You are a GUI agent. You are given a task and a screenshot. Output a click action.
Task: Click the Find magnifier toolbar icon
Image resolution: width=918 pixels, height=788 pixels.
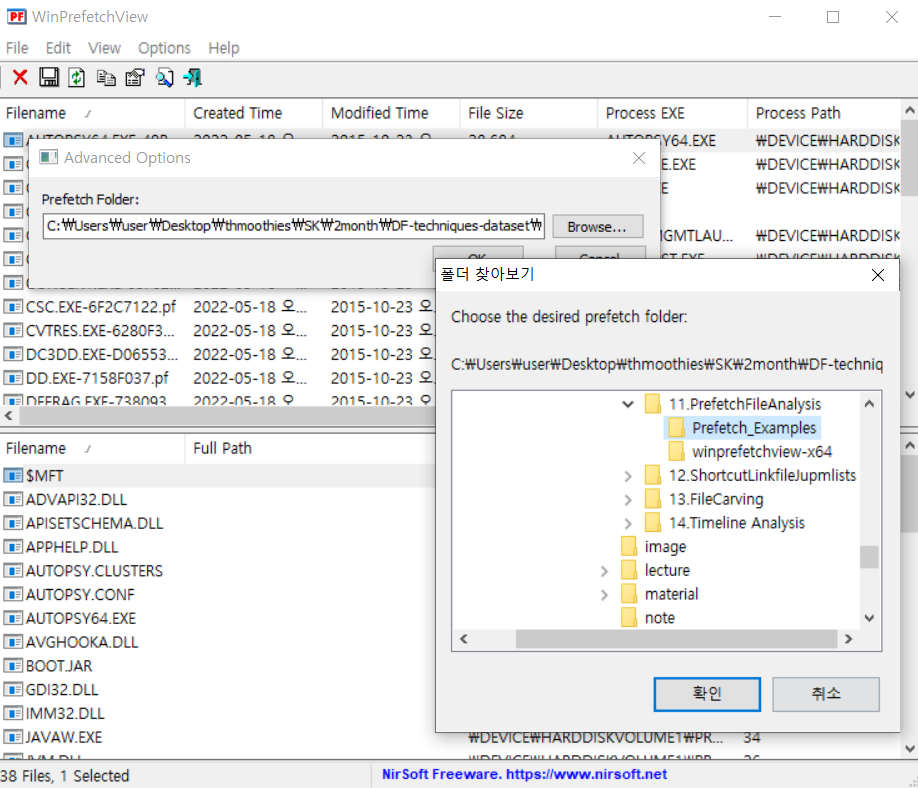tap(164, 77)
